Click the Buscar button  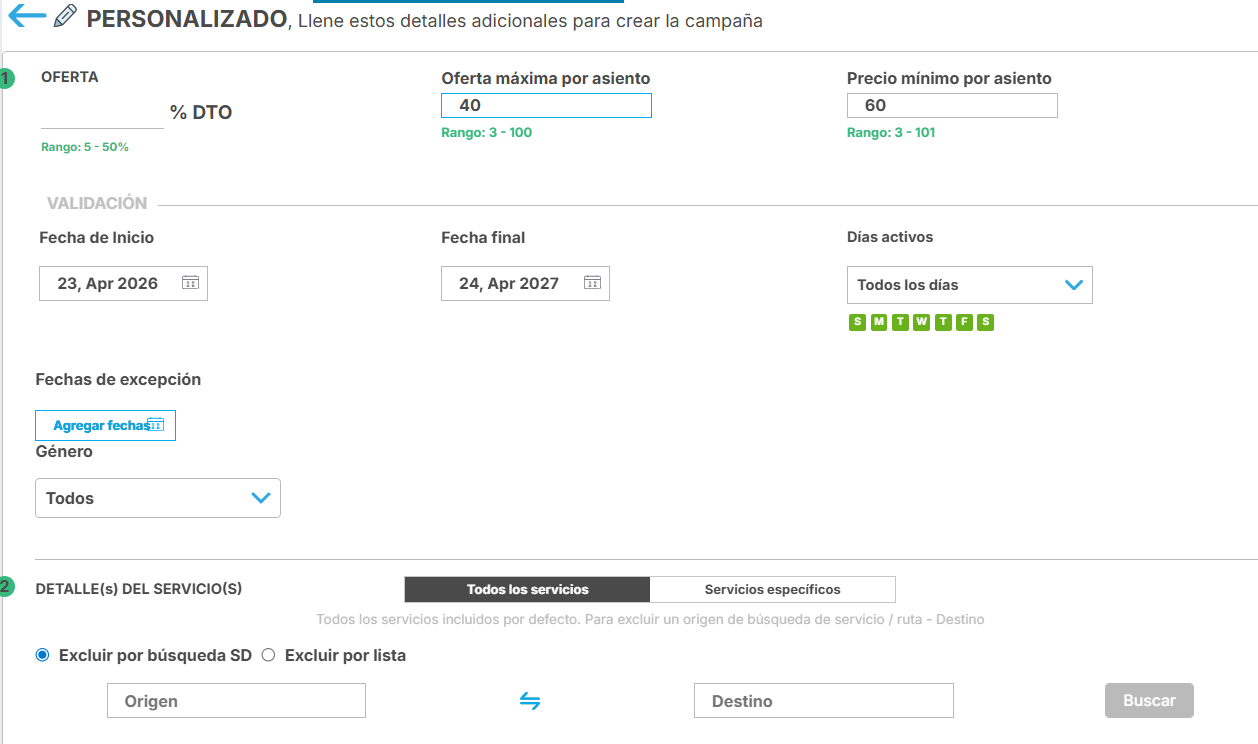click(1148, 700)
